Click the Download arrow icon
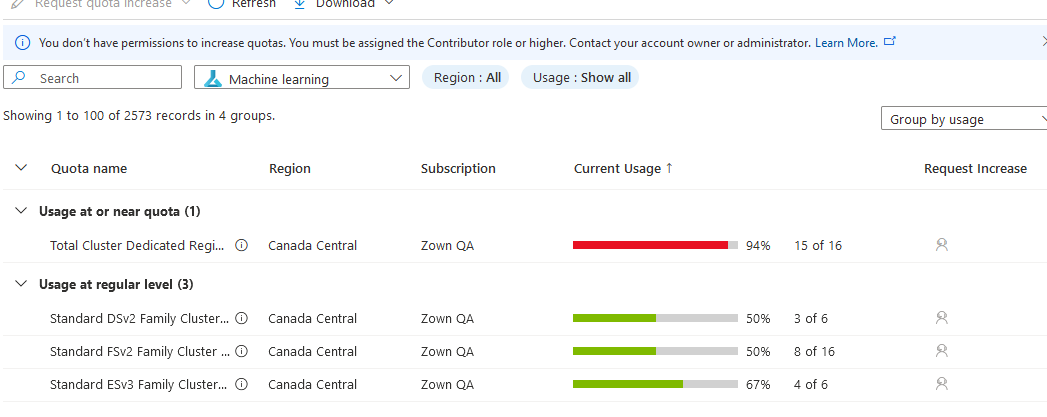 (299, 3)
